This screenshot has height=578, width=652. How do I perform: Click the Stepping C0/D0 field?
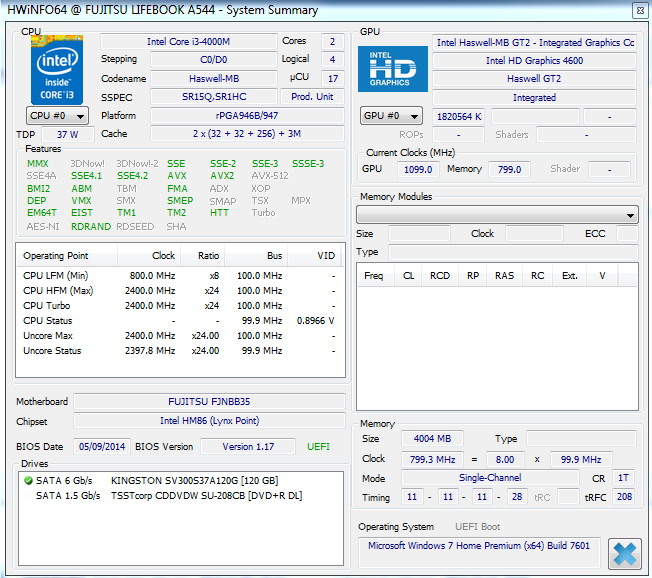(x=214, y=59)
